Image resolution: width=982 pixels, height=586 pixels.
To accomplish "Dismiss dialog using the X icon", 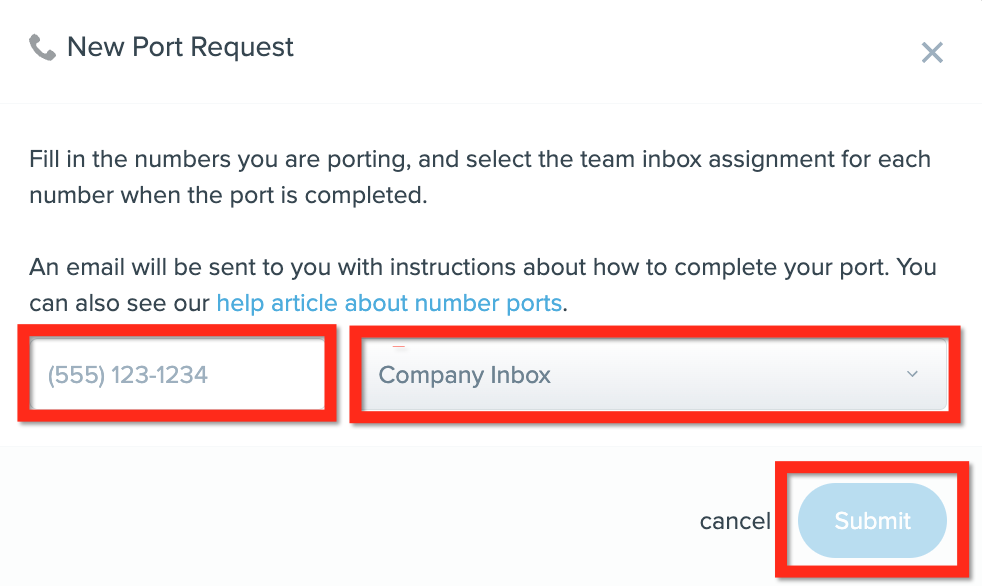I will point(932,53).
